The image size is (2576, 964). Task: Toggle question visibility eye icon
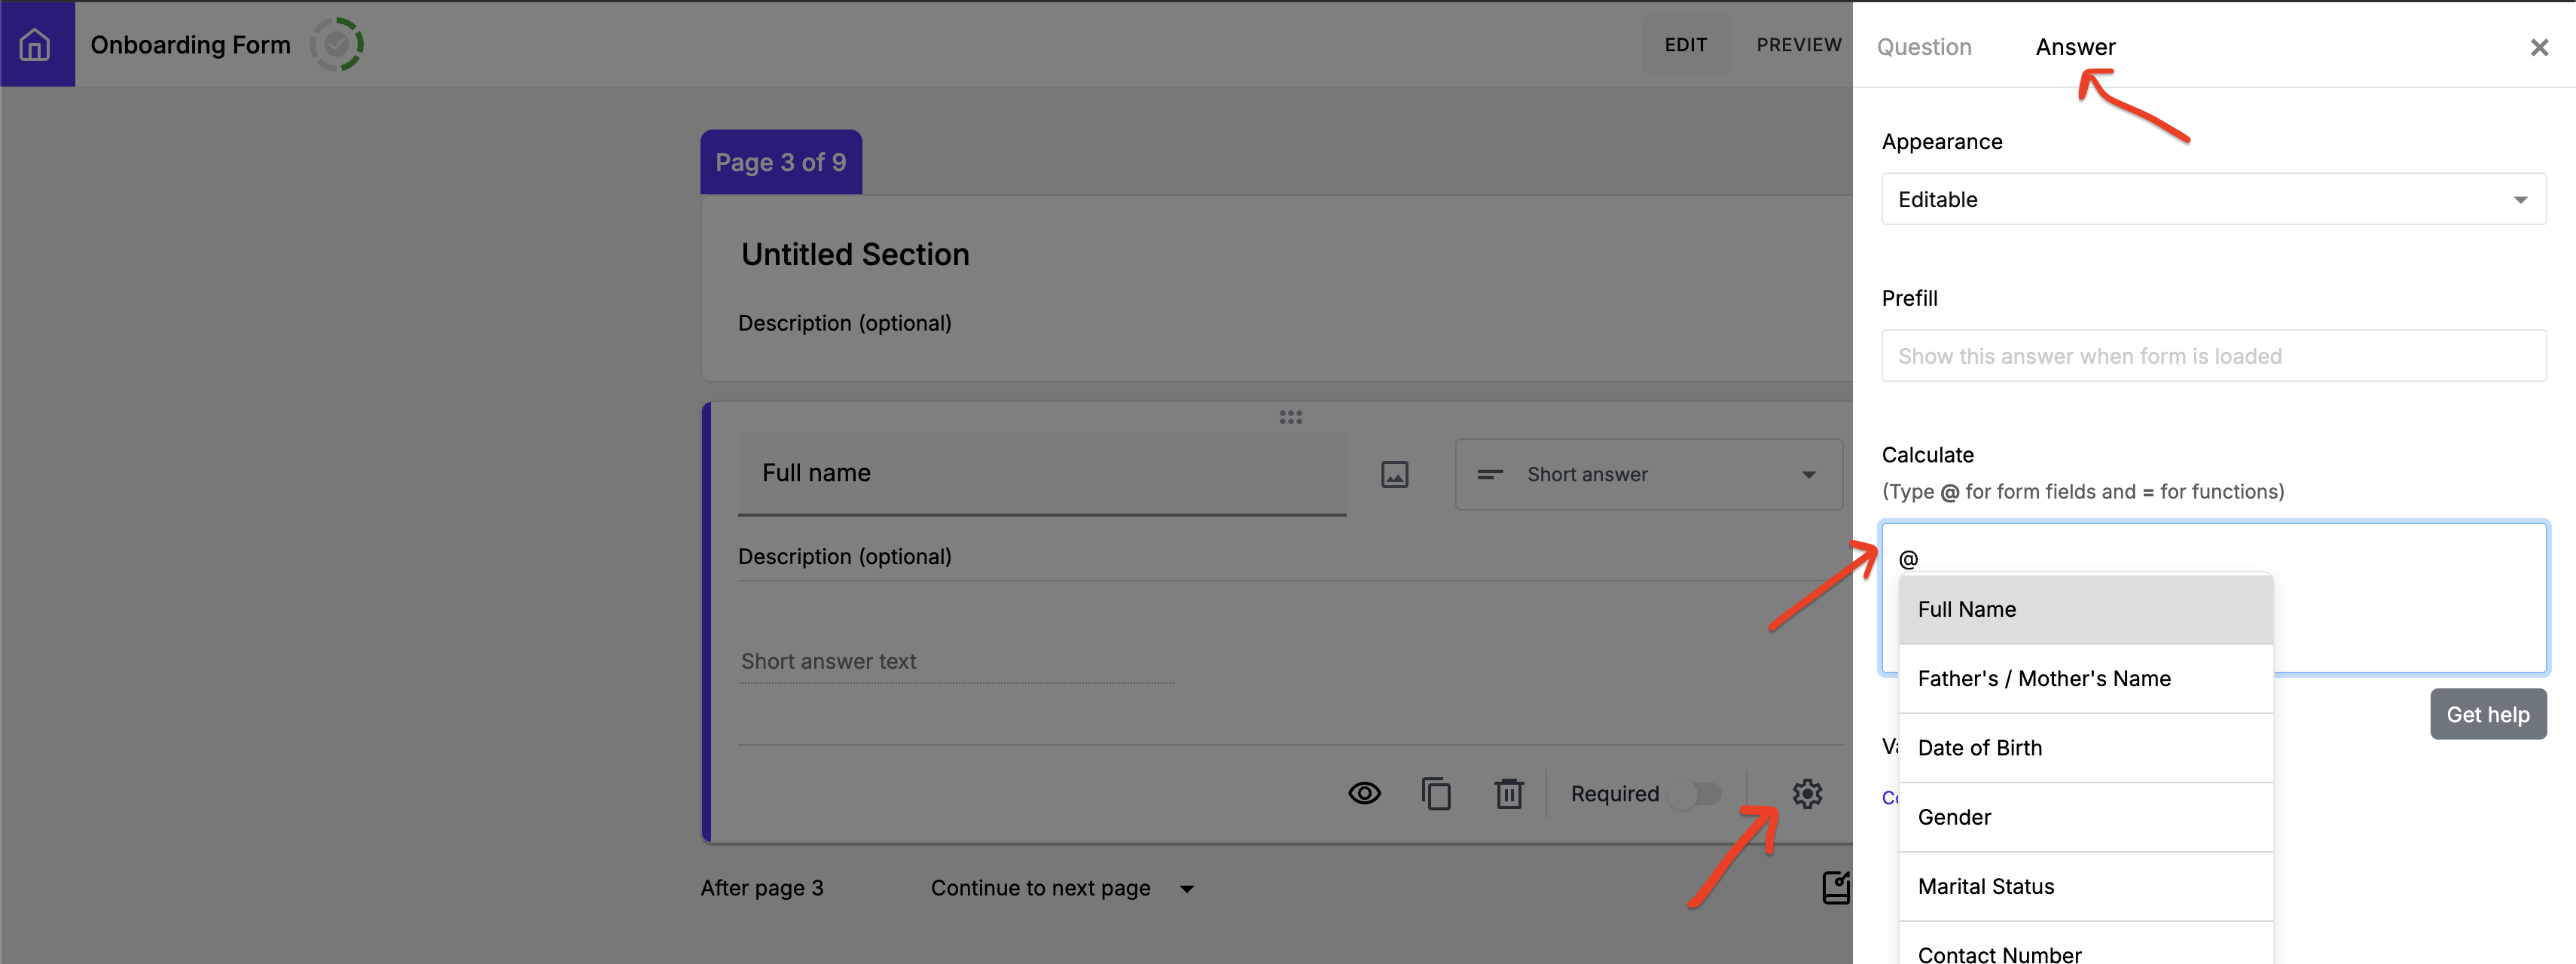click(1364, 794)
